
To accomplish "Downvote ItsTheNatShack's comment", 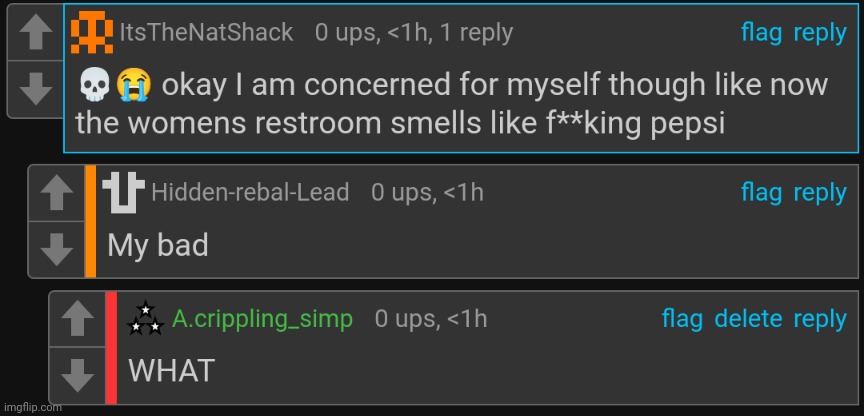I will (x=35, y=88).
